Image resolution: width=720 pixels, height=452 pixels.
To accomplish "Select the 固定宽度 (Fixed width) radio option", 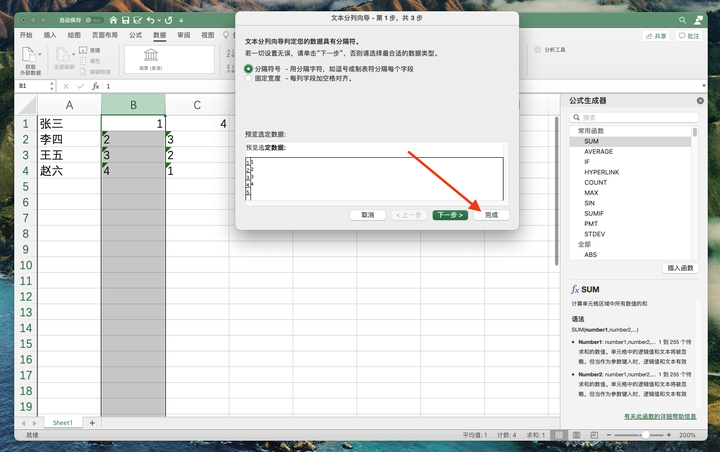I will [x=249, y=77].
